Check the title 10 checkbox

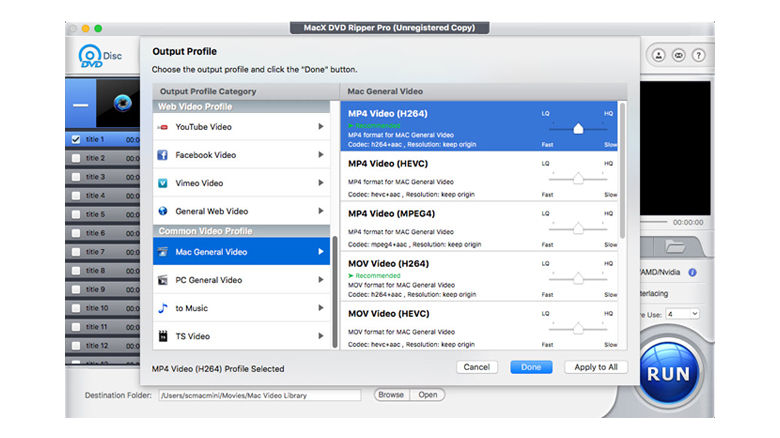76,308
